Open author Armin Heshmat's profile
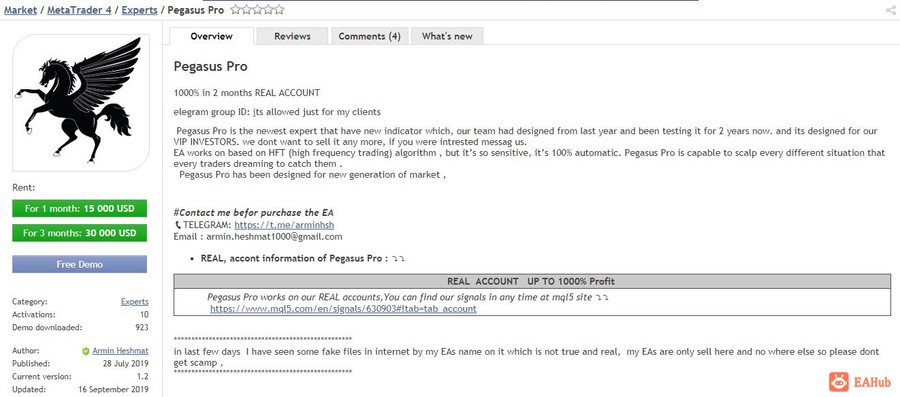The image size is (900, 397). 120,351
